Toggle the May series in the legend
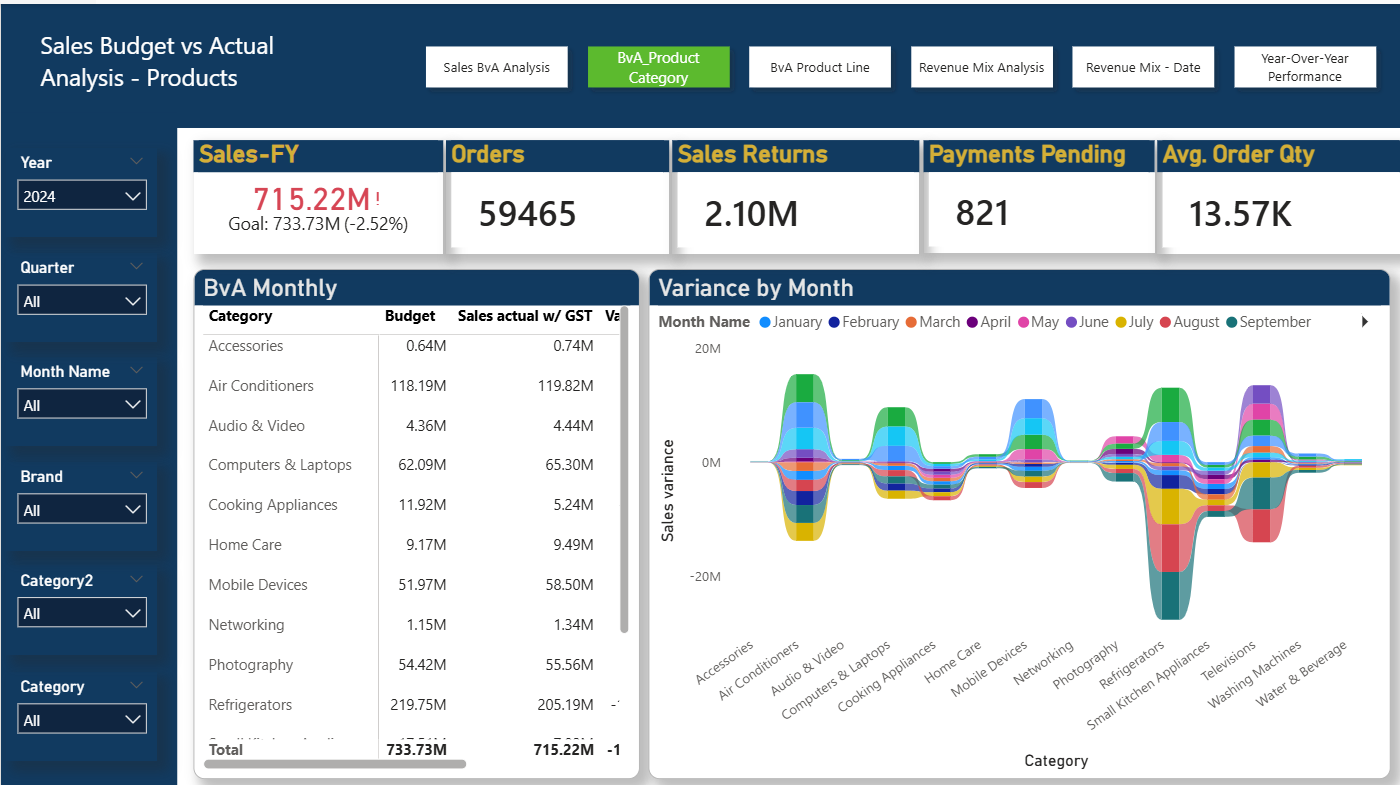 [x=1043, y=322]
